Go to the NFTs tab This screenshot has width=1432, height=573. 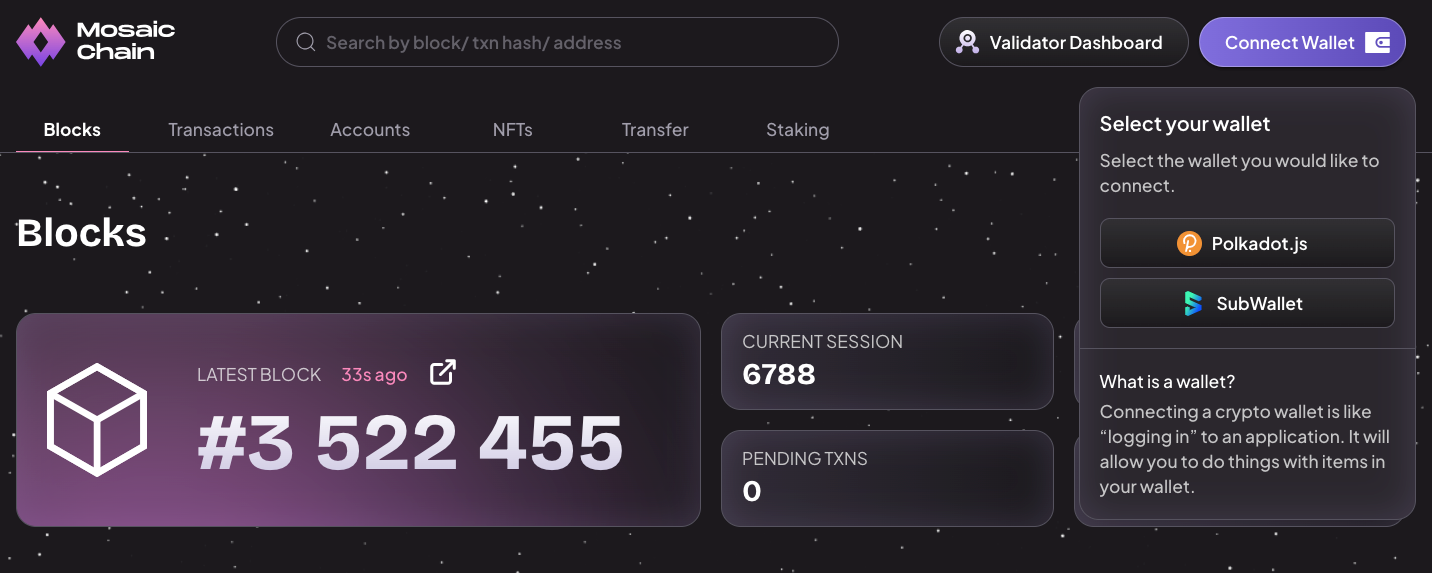pyautogui.click(x=512, y=130)
